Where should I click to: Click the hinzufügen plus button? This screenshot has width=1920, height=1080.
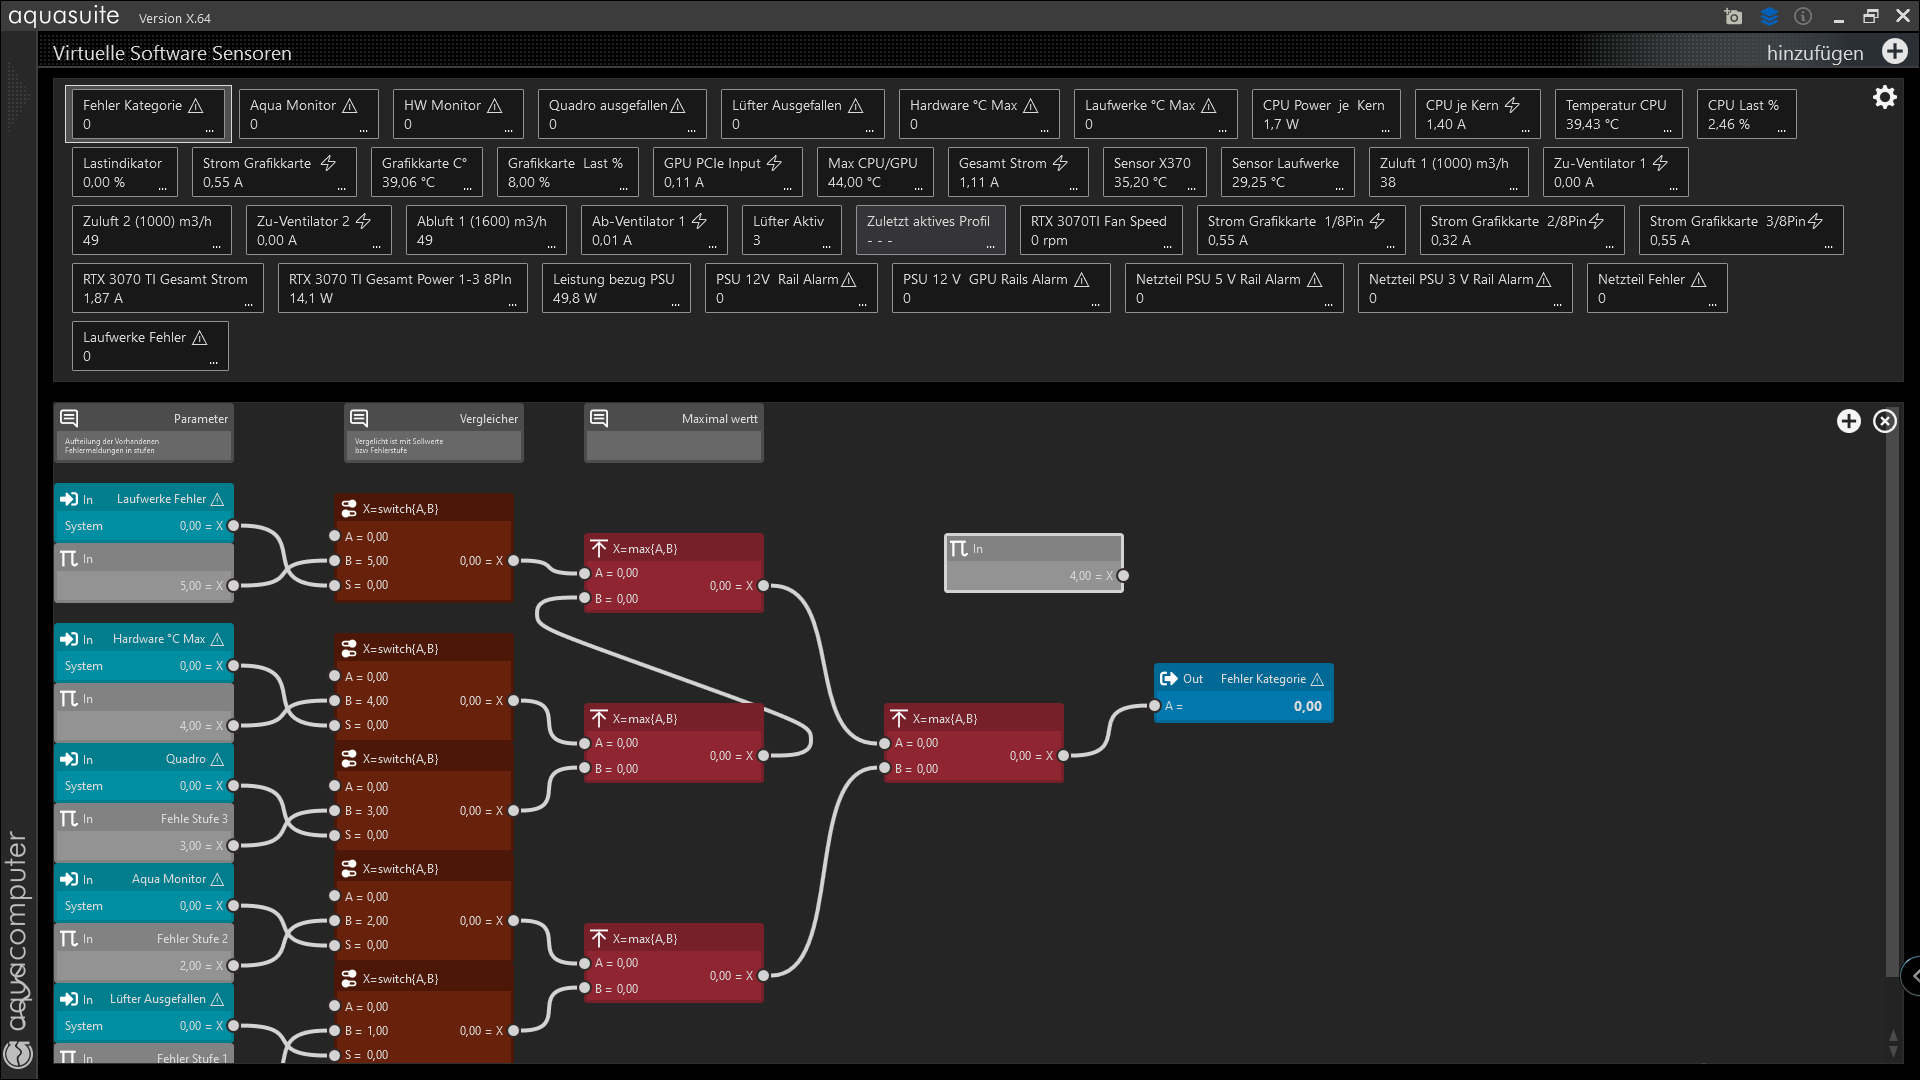[1894, 52]
